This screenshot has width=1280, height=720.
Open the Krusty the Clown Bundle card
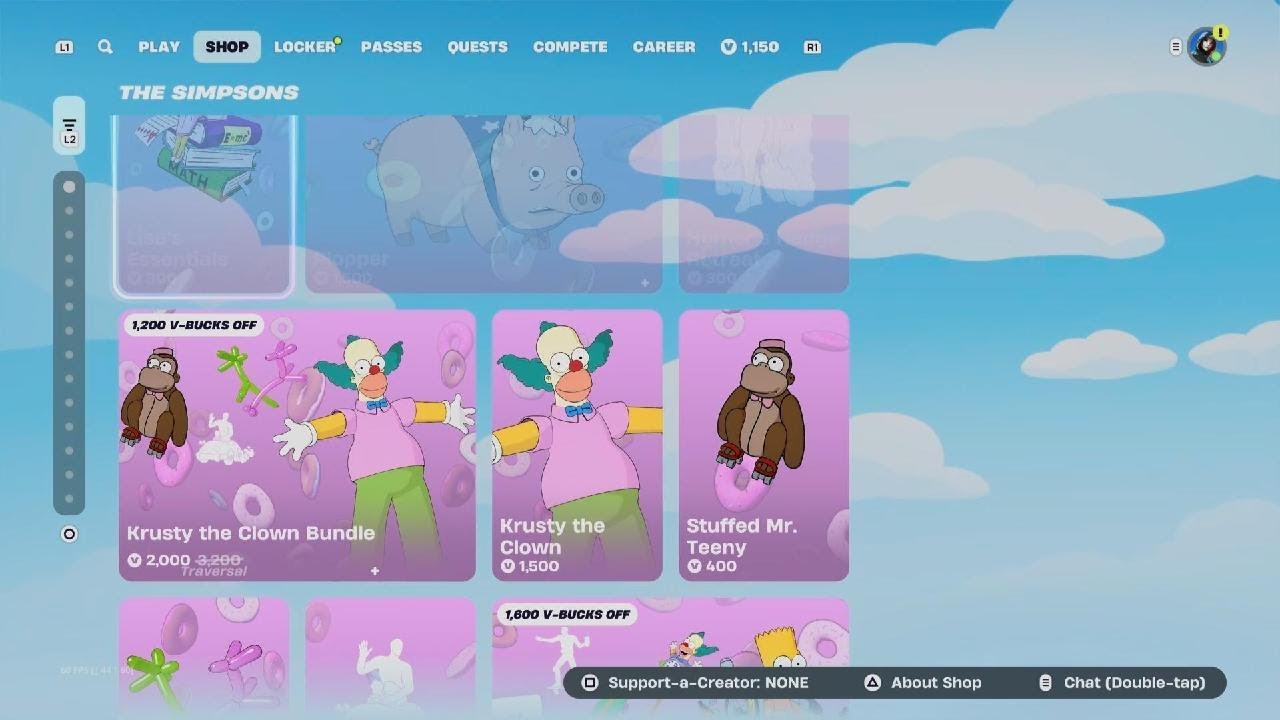(x=297, y=445)
